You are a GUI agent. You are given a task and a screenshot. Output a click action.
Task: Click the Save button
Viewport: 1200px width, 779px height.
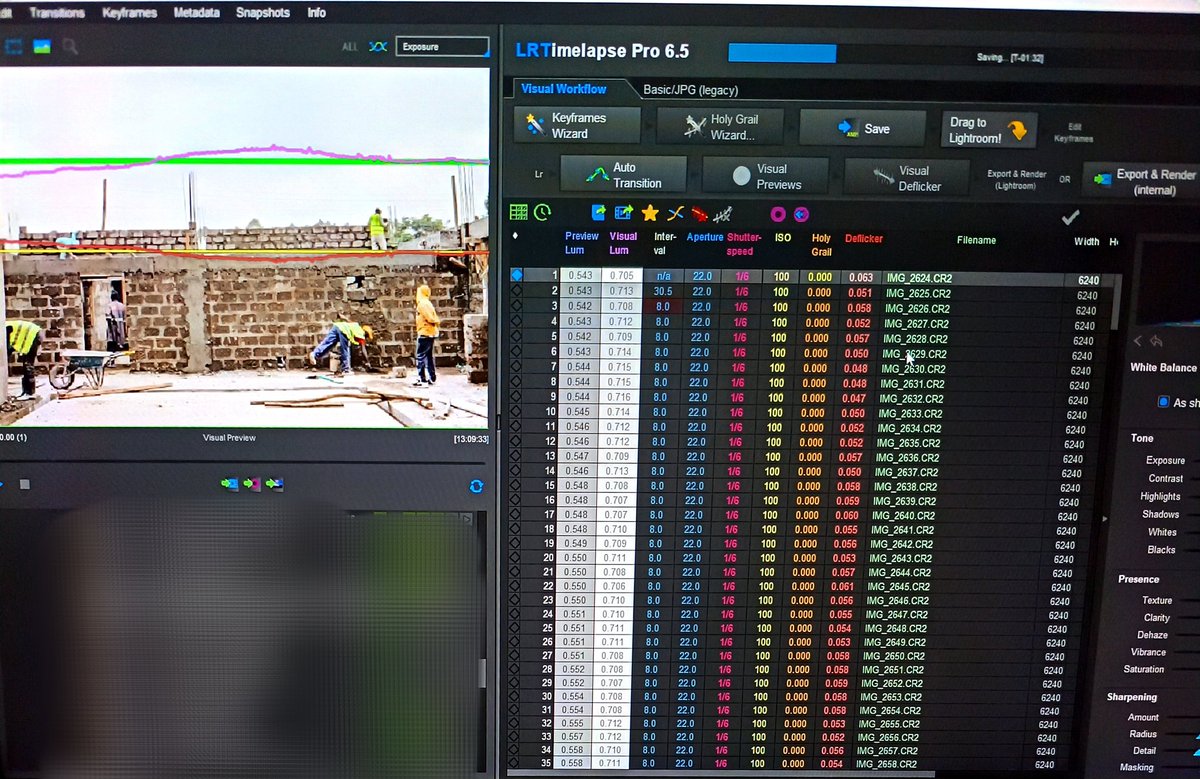[862, 128]
